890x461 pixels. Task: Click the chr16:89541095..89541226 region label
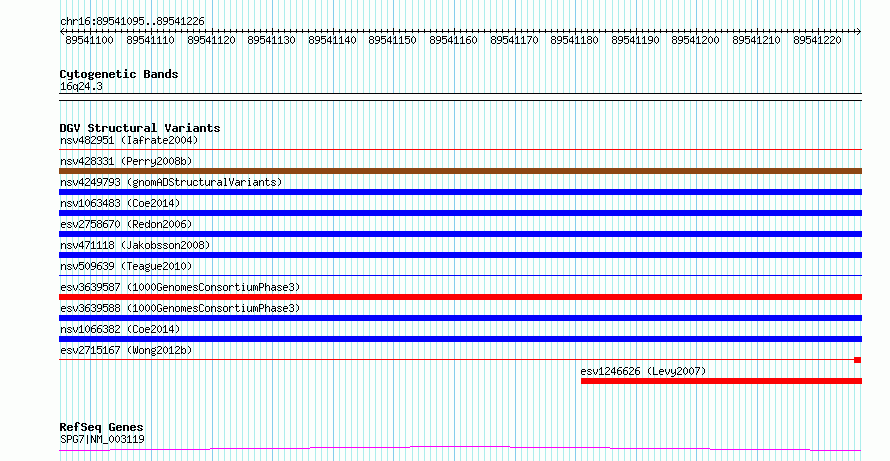pos(132,21)
